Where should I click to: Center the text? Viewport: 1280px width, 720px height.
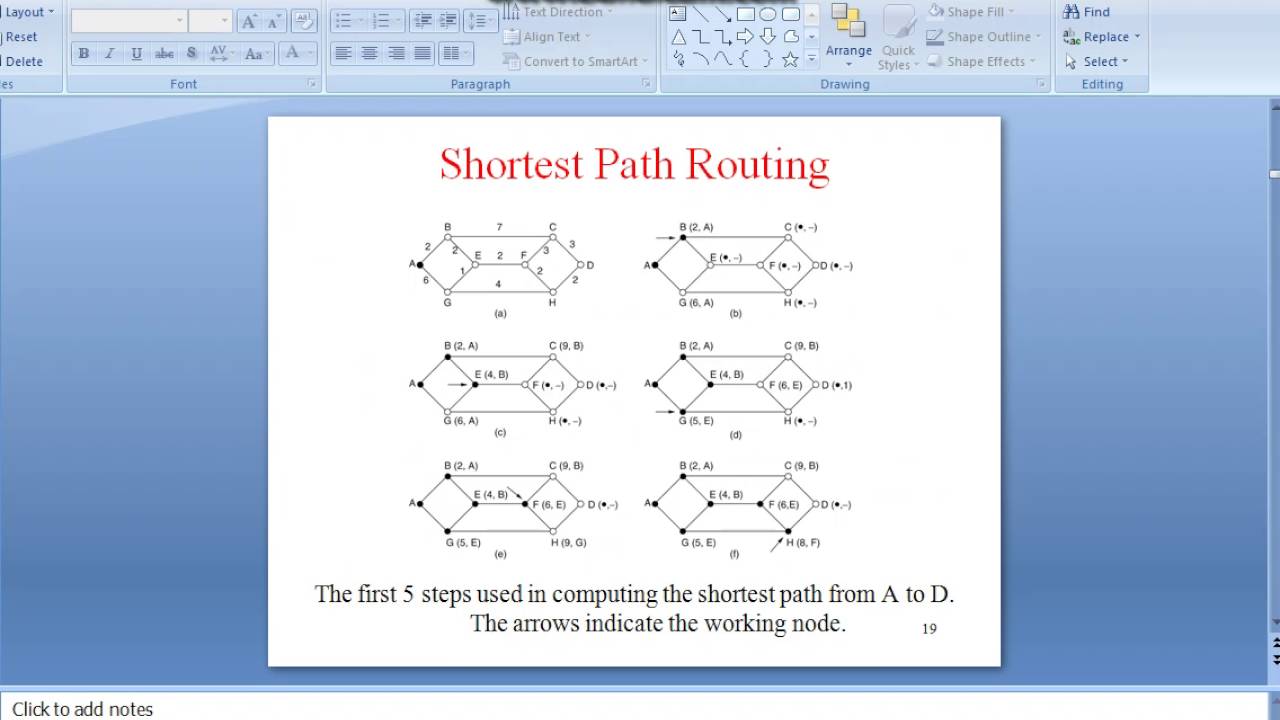[x=369, y=54]
